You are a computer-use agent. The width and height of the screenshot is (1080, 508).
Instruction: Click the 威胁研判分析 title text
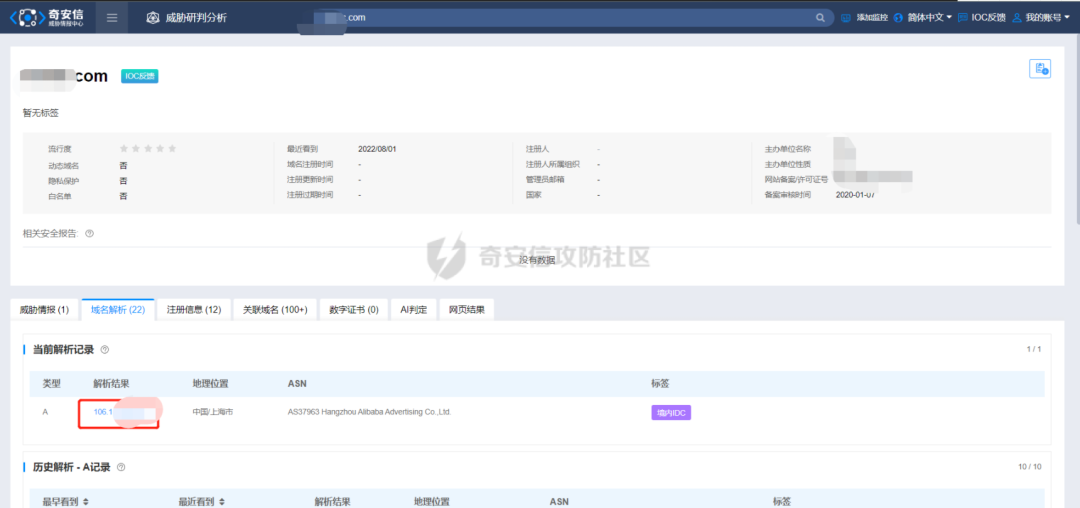point(196,18)
